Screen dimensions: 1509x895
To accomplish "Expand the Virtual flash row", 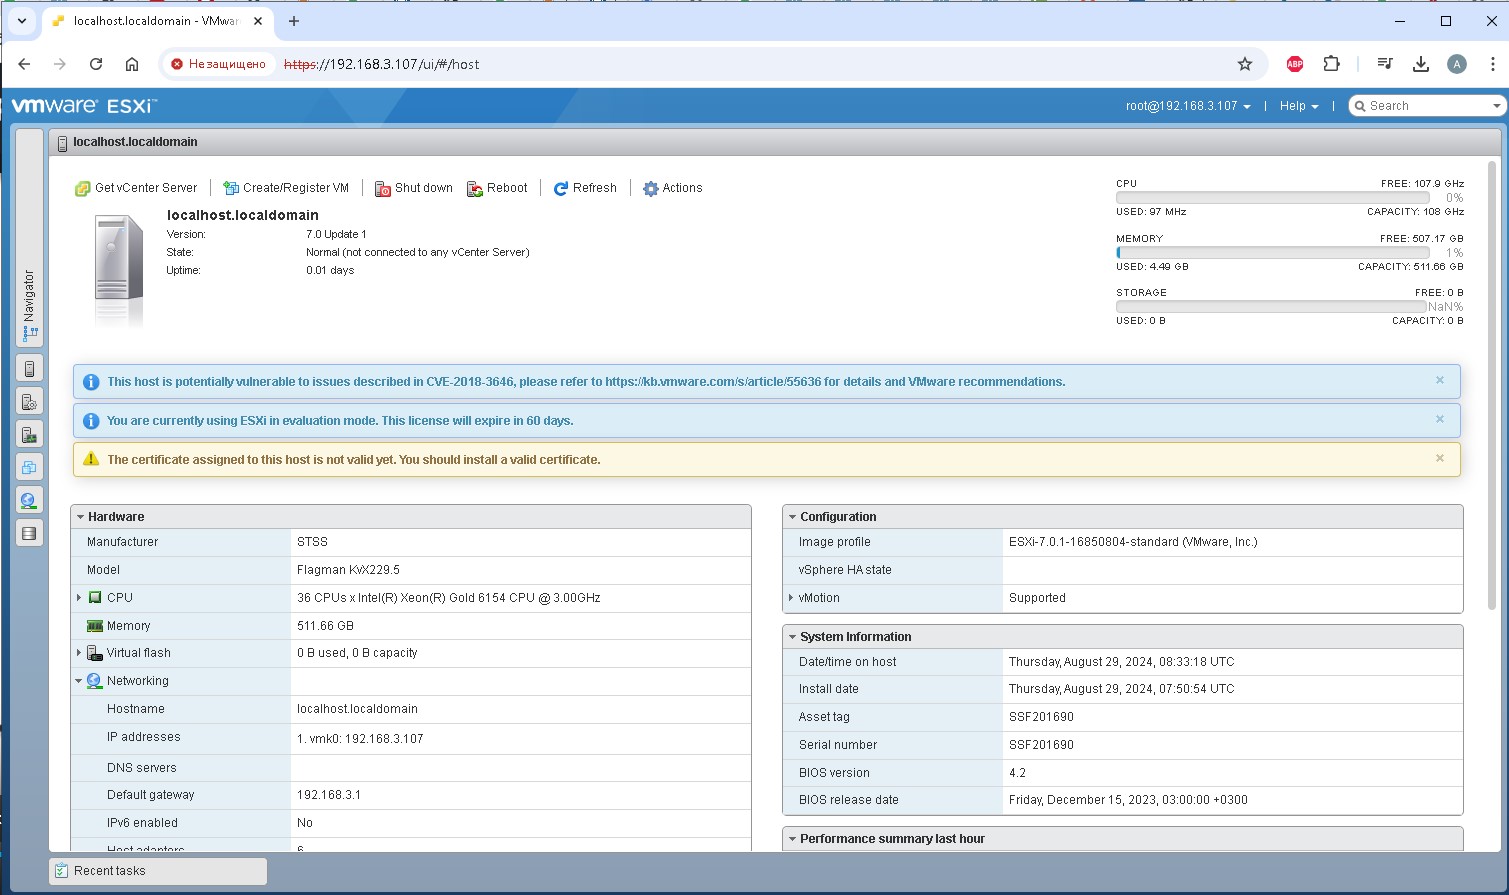I will pos(79,653).
